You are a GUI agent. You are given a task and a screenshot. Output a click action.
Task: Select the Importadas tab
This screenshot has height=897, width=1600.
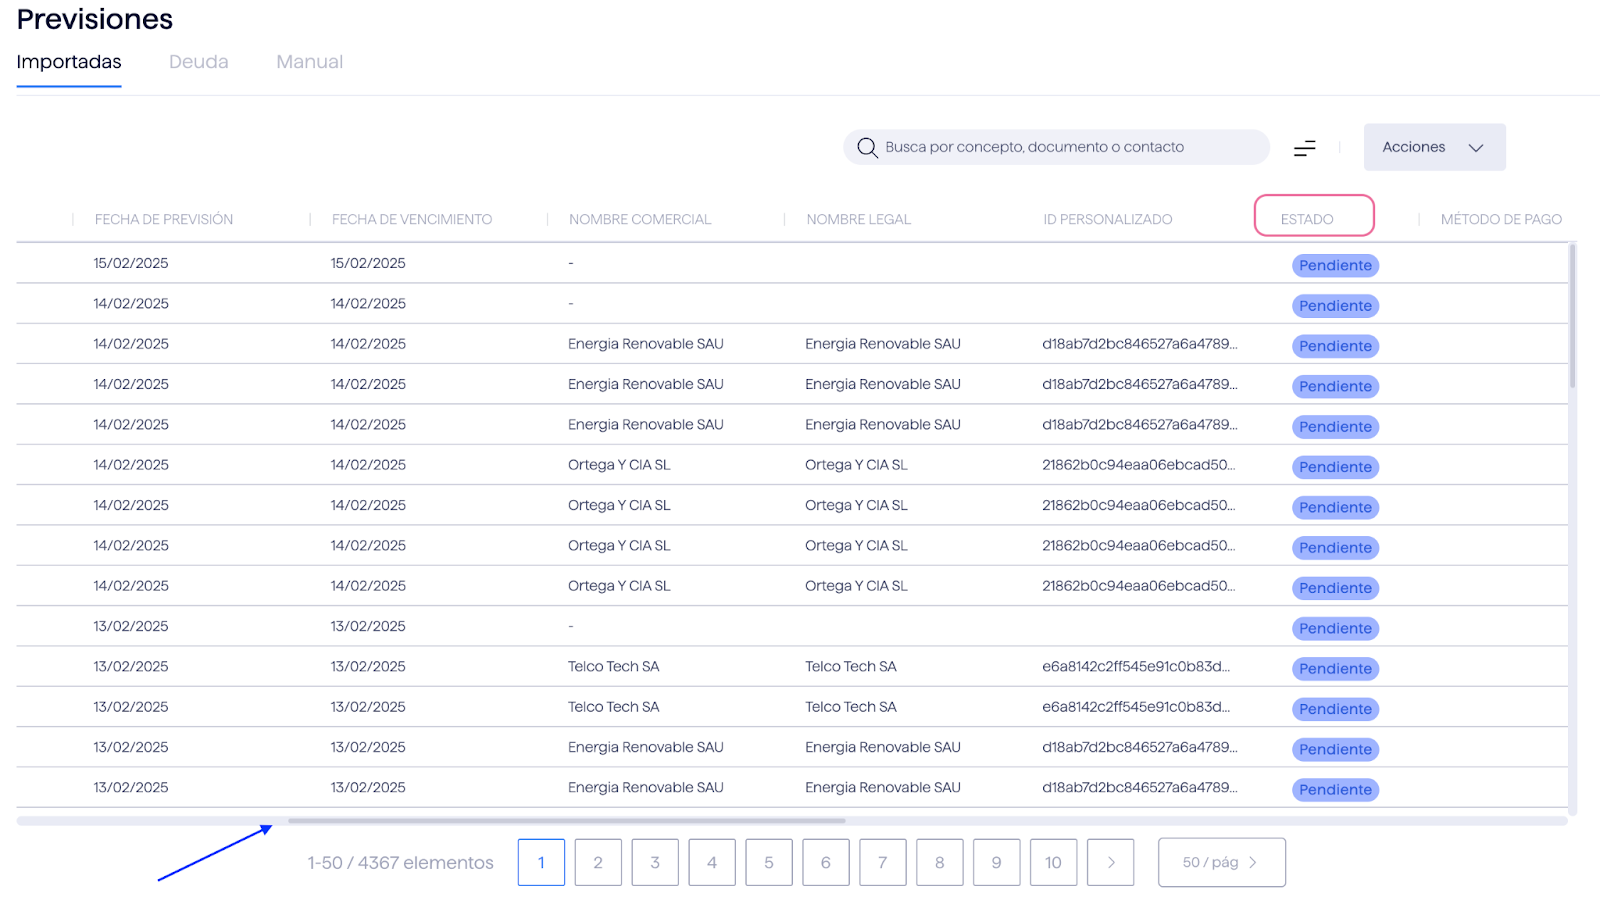[x=69, y=62]
